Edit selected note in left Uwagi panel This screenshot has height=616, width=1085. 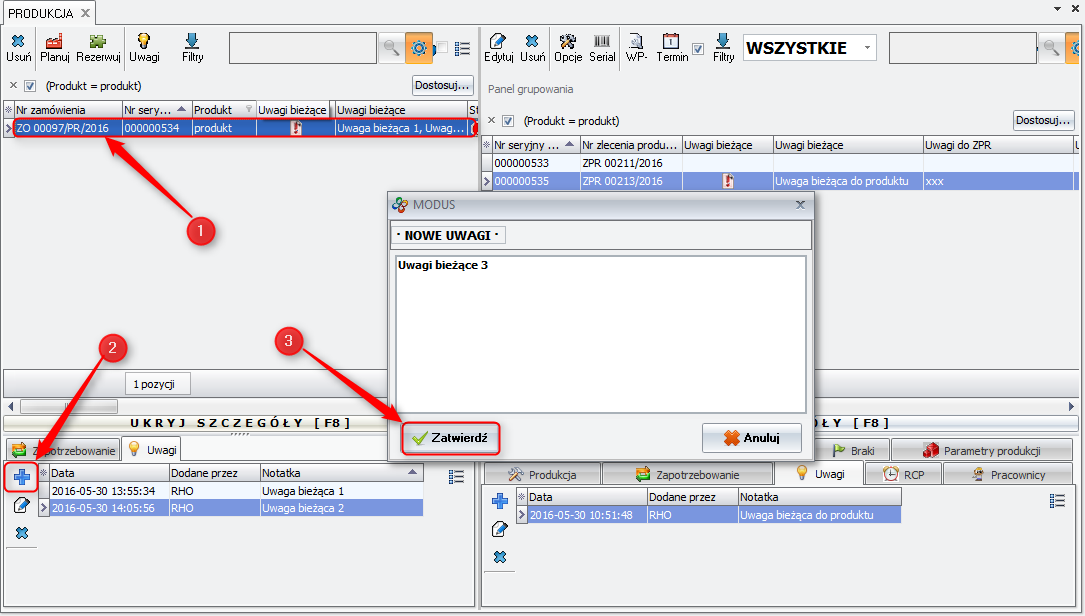(x=22, y=505)
